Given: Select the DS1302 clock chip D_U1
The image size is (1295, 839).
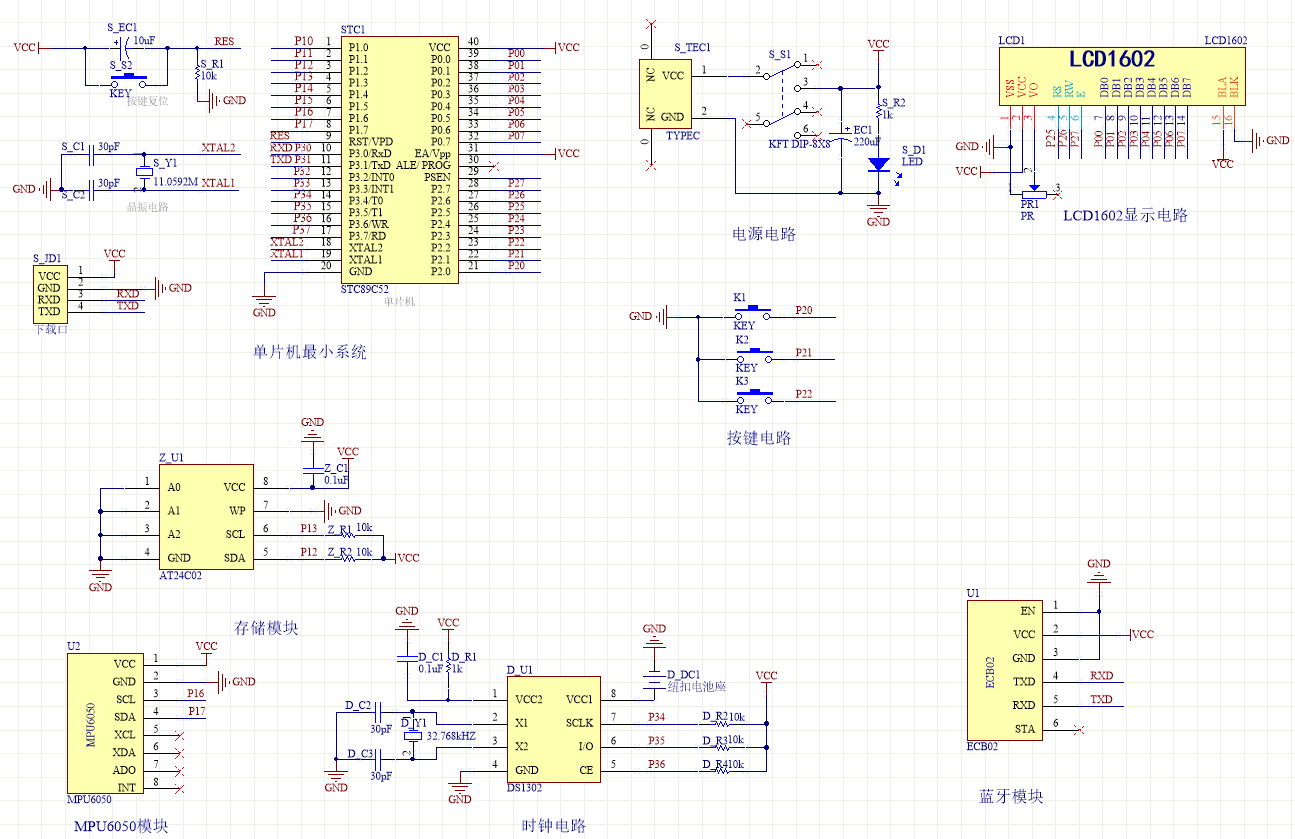Looking at the screenshot, I should (554, 728).
